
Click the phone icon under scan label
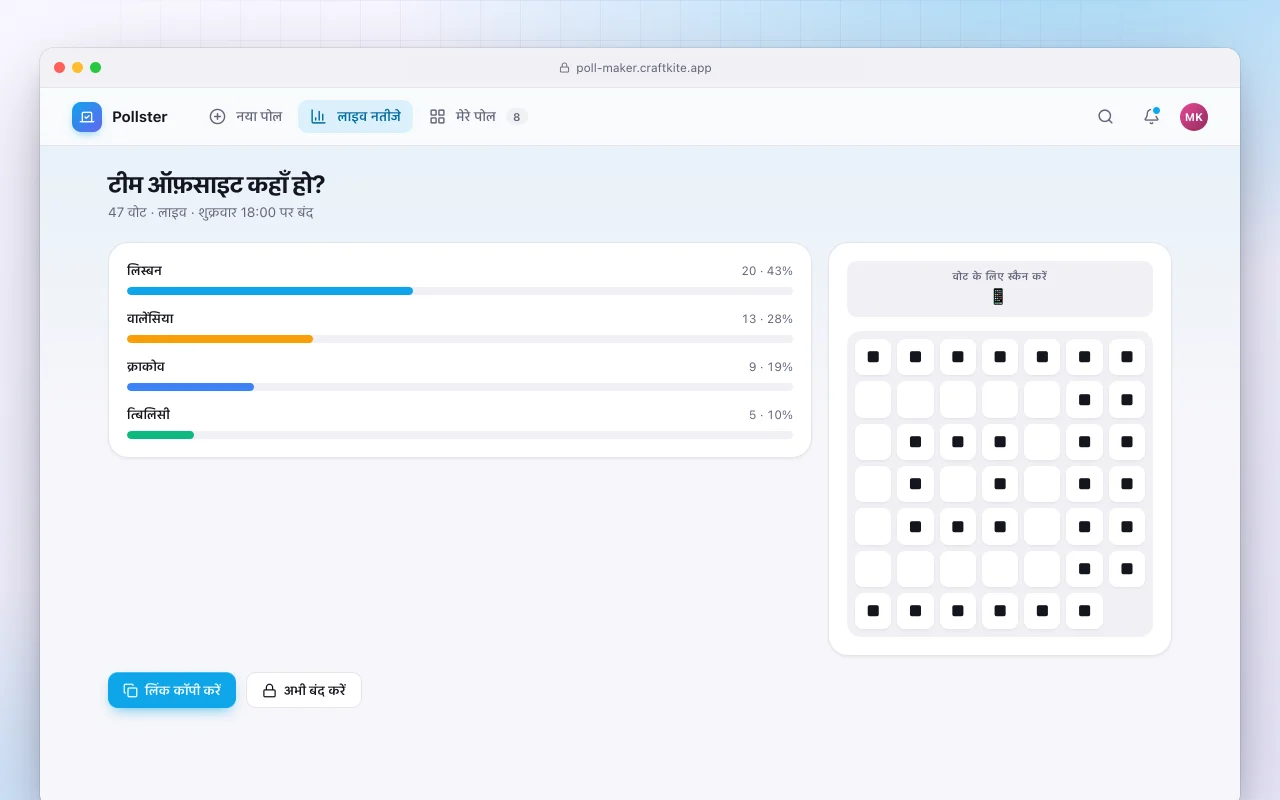(998, 297)
